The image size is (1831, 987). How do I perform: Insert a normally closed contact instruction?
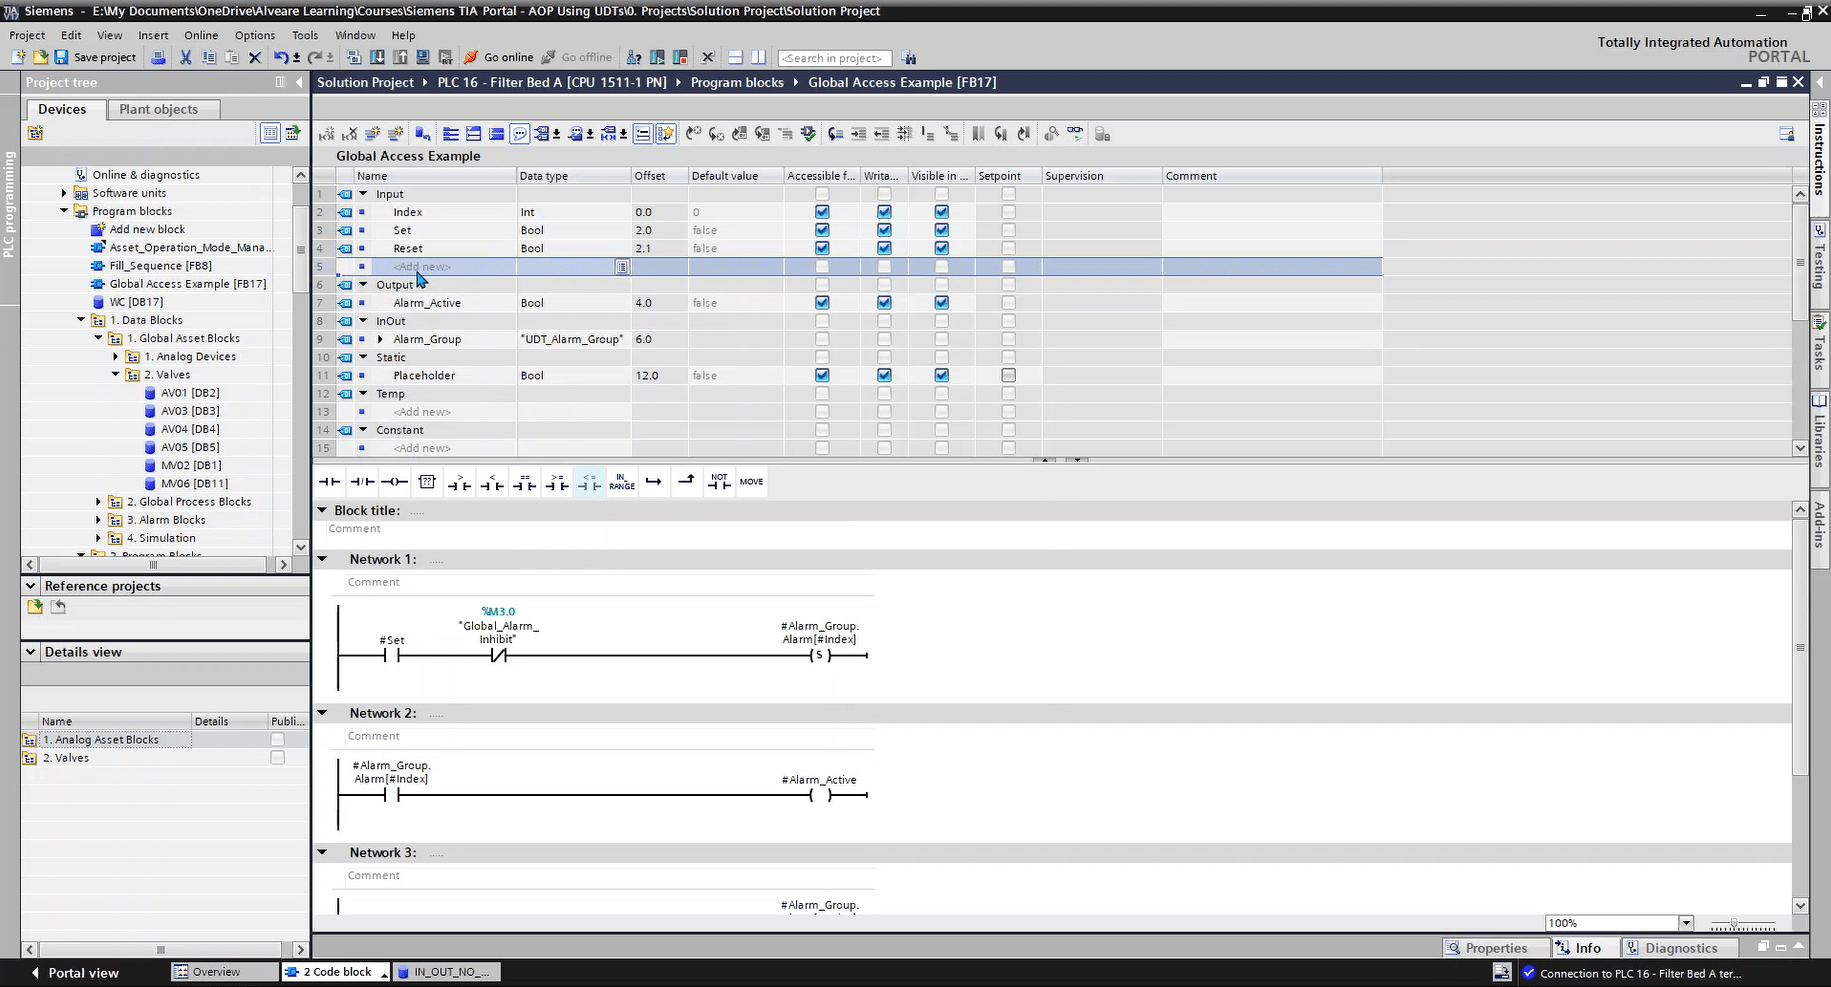coord(362,482)
